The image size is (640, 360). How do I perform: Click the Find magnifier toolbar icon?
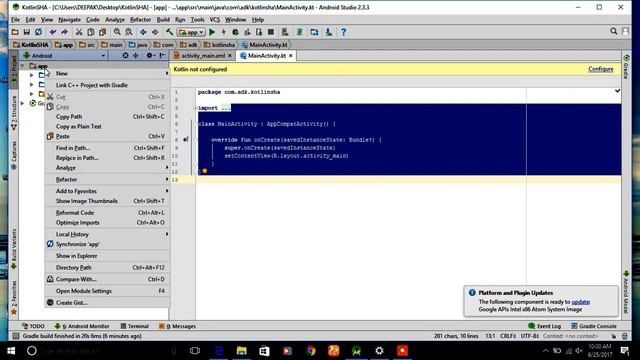pyautogui.click(x=117, y=32)
